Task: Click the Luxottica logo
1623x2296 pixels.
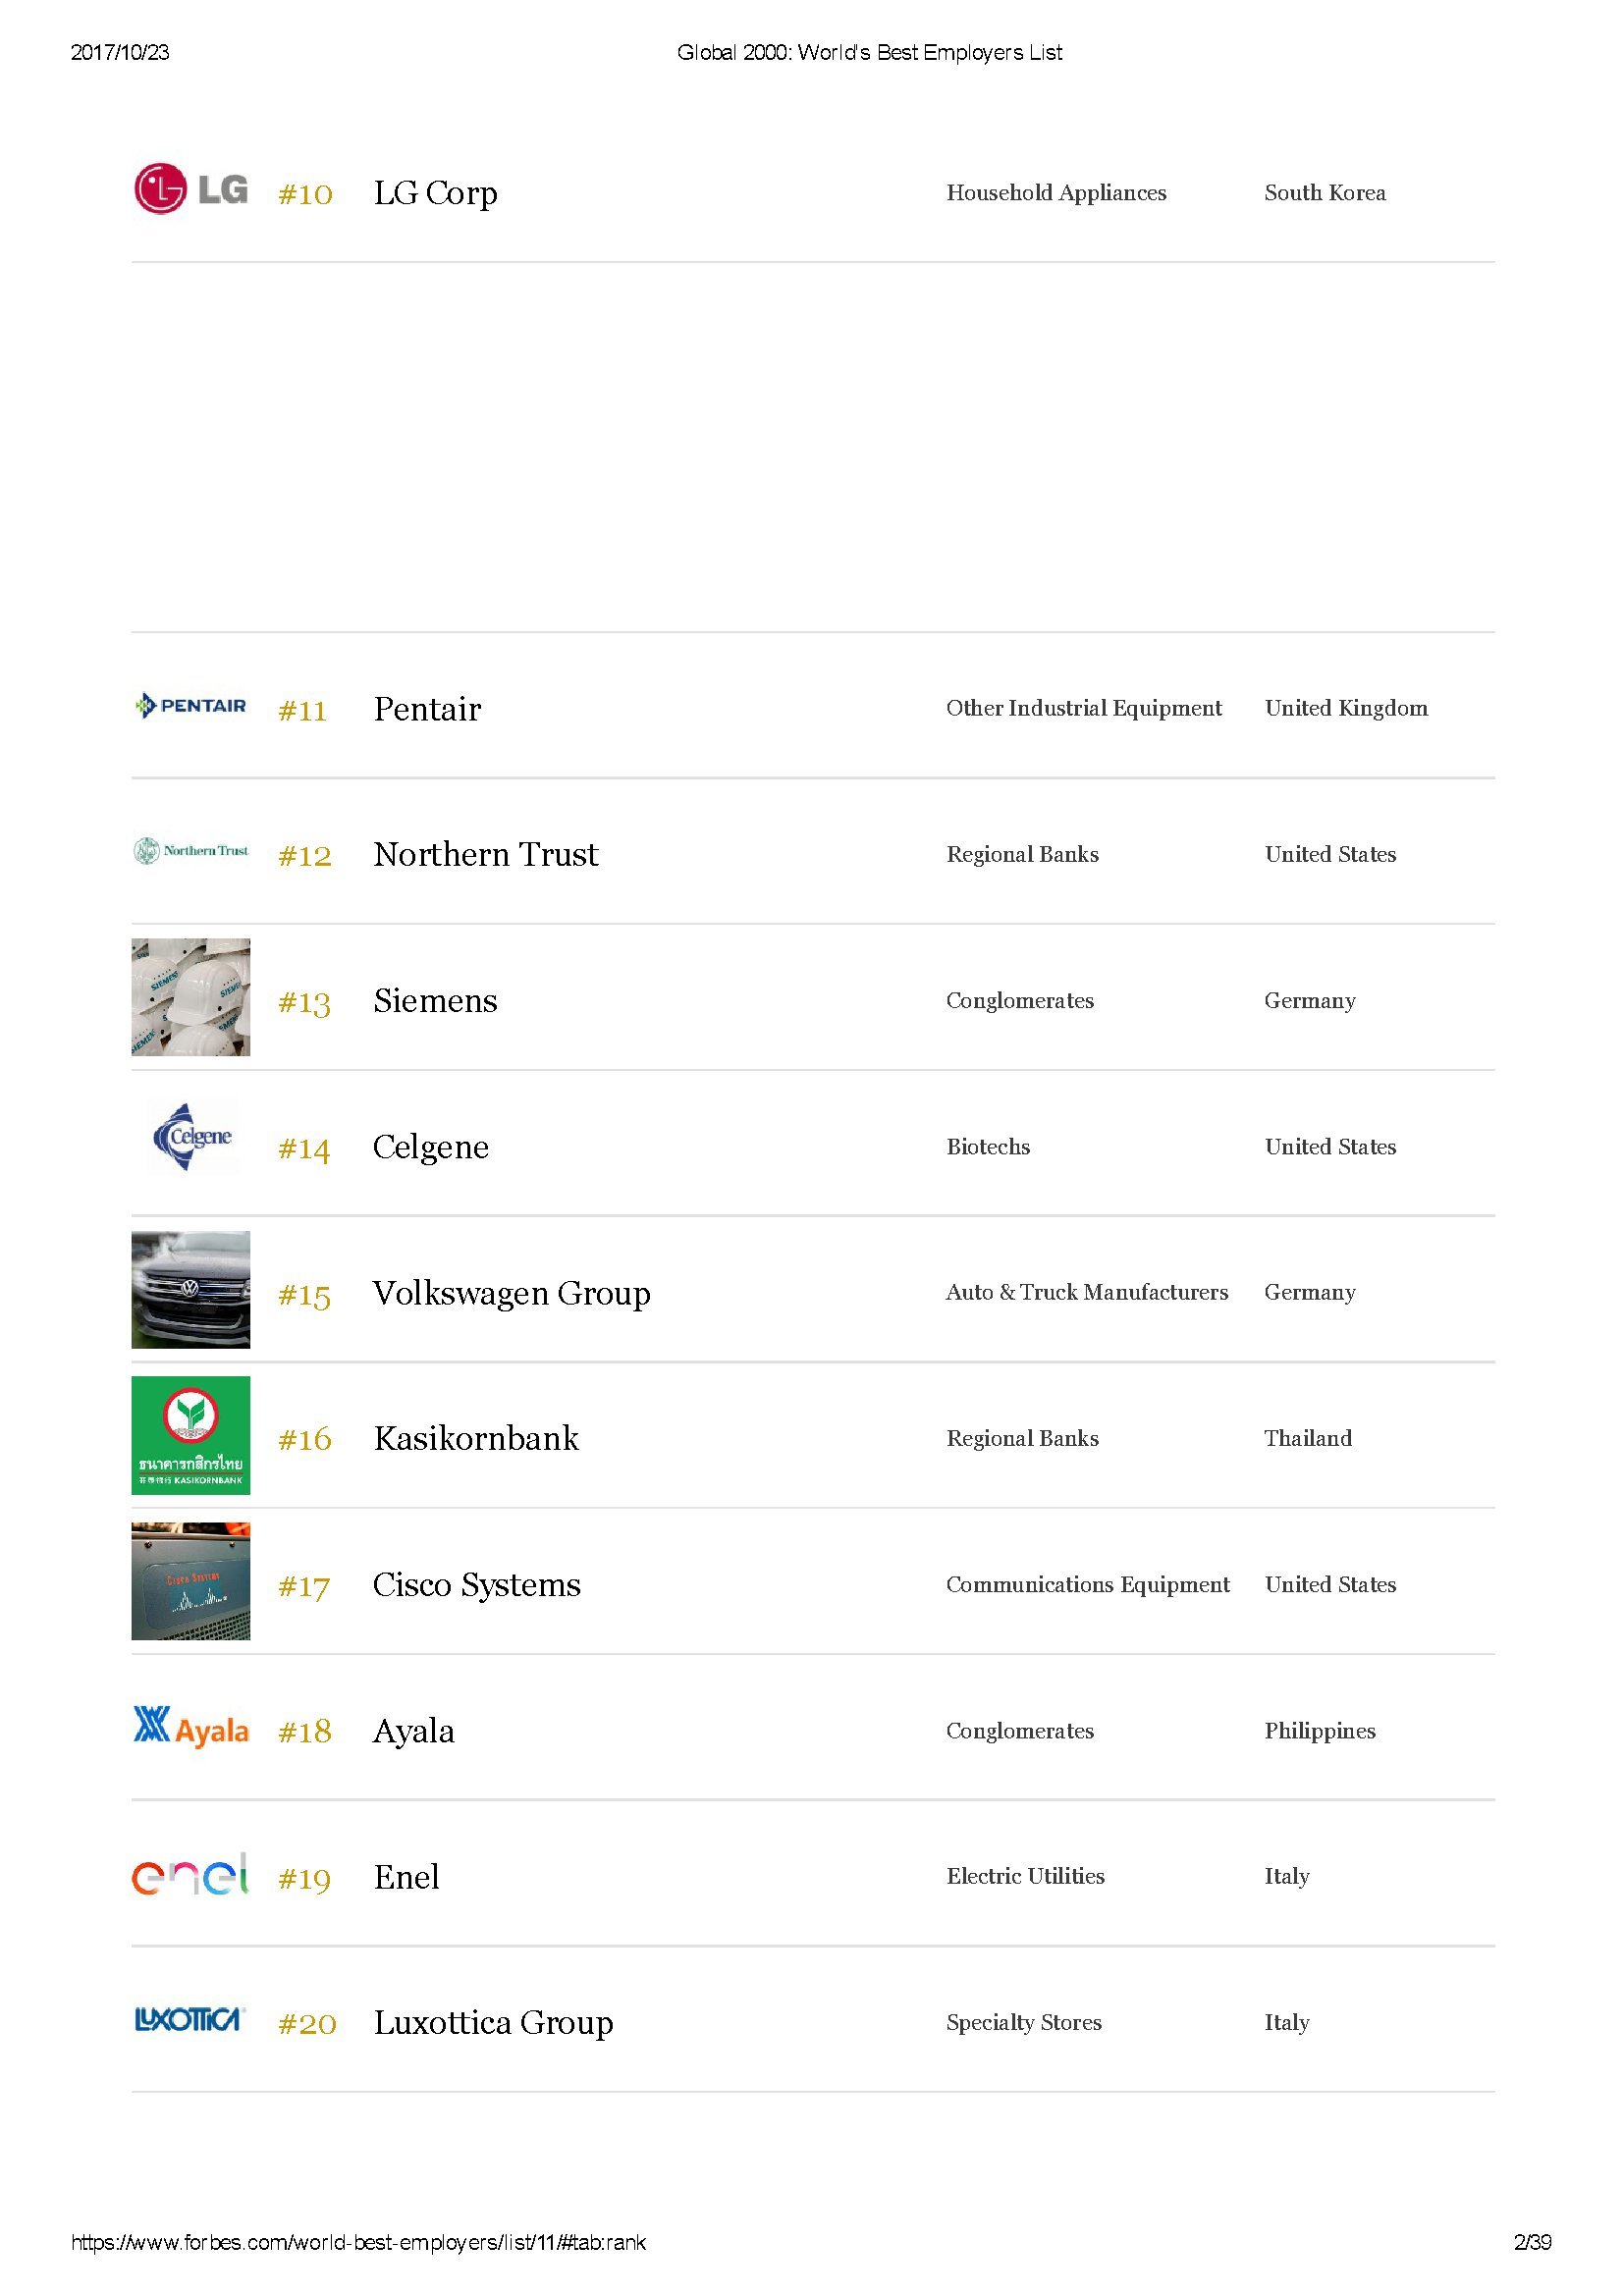Action: [190, 2019]
